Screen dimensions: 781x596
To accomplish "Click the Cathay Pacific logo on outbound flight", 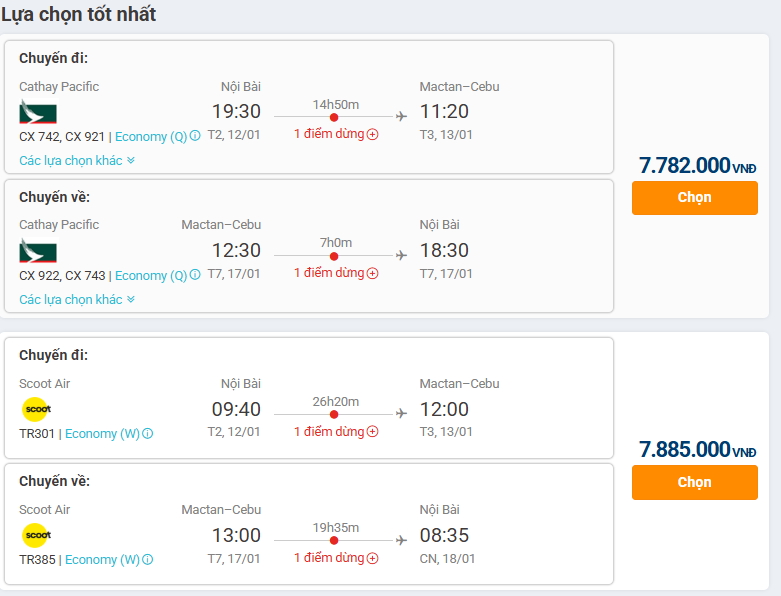I will point(38,113).
